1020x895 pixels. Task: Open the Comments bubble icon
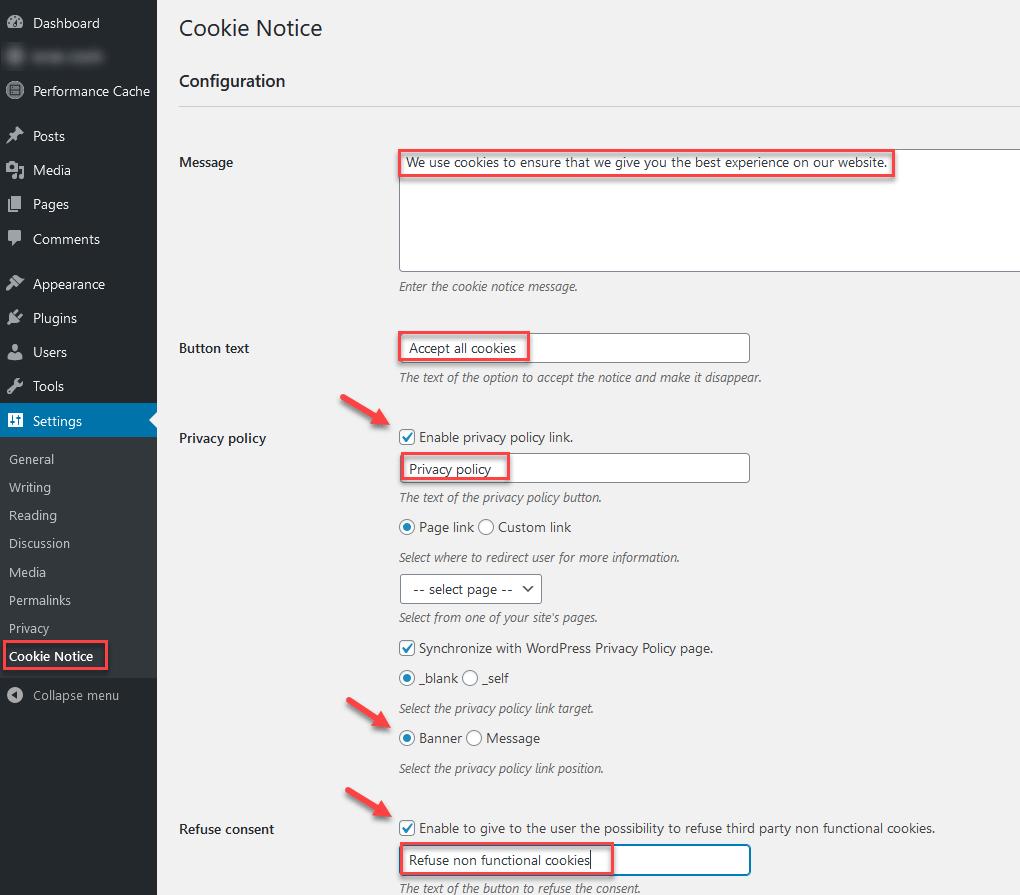[14, 239]
